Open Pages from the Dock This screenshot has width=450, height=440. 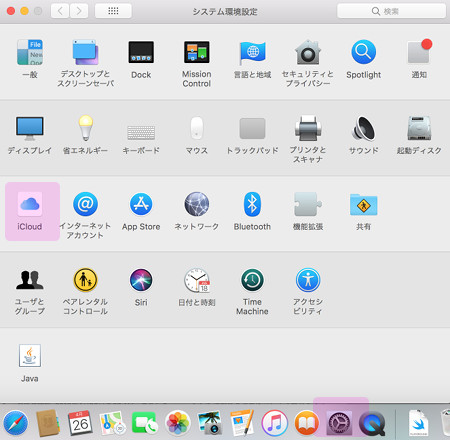(x=242, y=423)
